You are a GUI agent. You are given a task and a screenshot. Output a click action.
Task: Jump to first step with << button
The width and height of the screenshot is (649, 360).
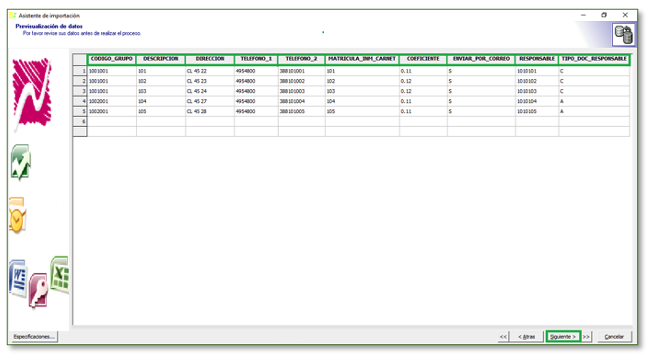(x=503, y=336)
